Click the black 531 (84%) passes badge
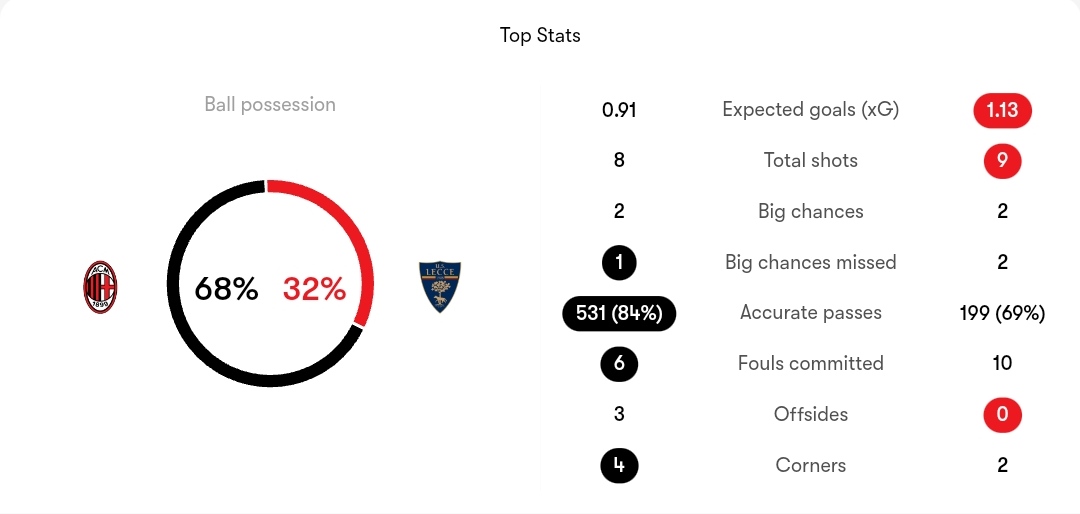This screenshot has height=514, width=1080. point(619,313)
